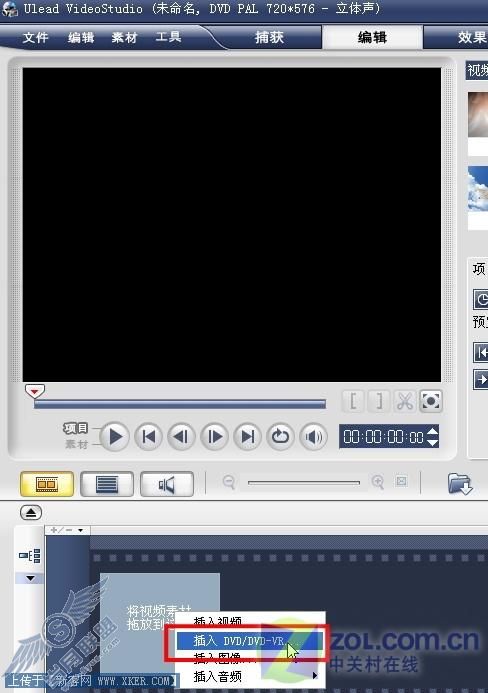Click the Play button in the preview controls
This screenshot has width=488, height=693.
pyautogui.click(x=115, y=437)
